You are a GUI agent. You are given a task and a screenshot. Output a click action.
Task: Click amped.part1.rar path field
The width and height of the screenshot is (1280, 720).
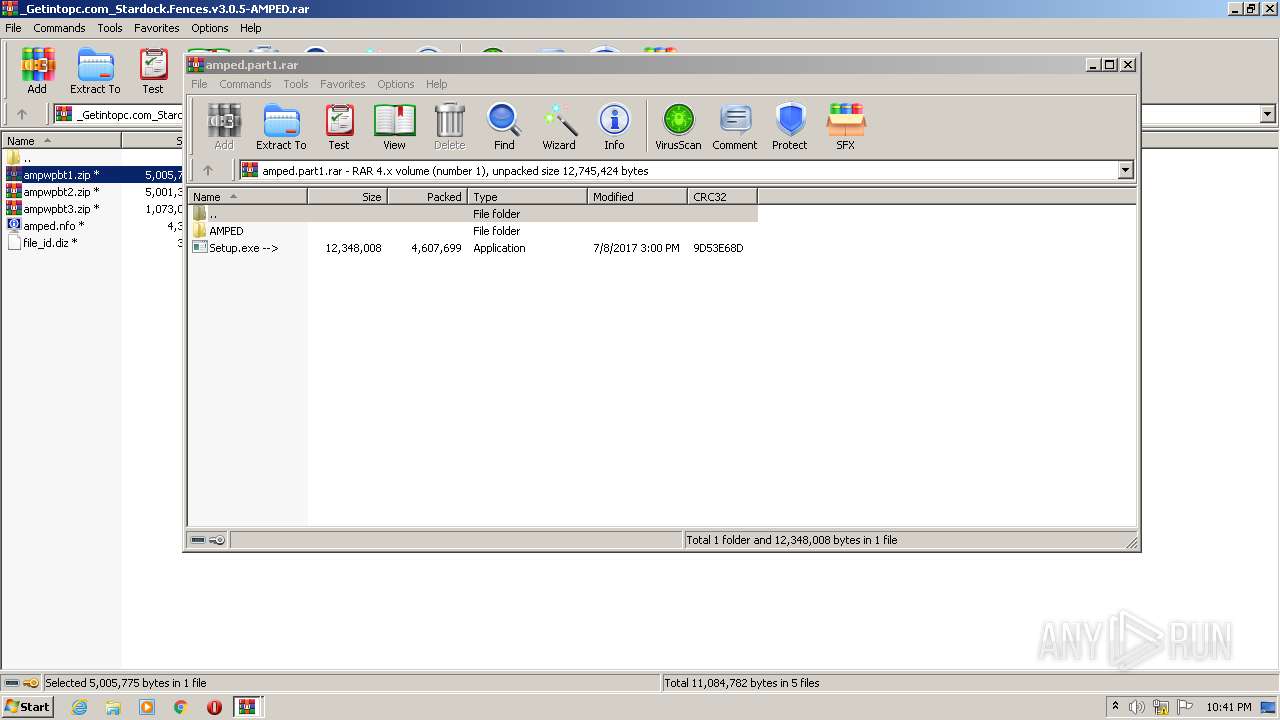pyautogui.click(x=678, y=171)
